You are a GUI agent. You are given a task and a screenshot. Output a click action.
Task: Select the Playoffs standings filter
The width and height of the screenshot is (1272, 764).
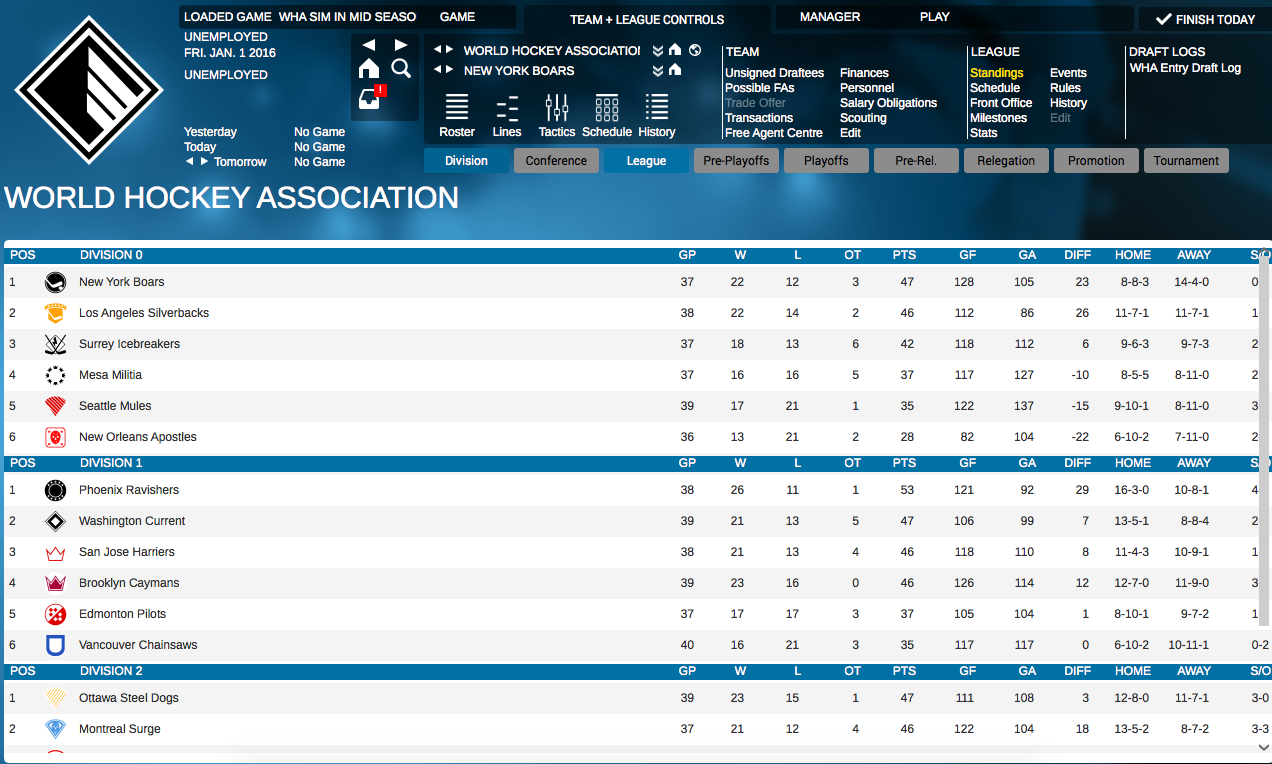825,160
